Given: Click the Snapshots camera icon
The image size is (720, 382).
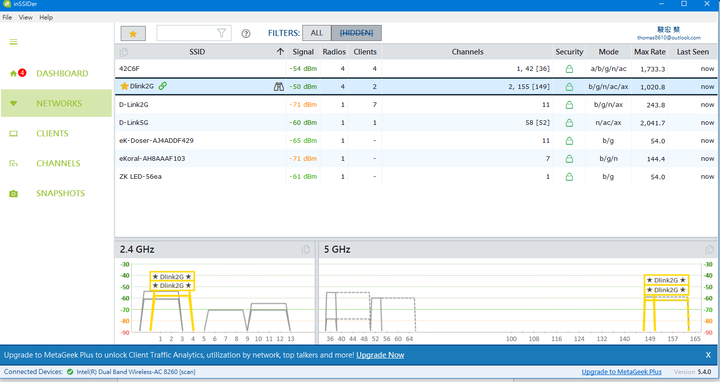Looking at the screenshot, I should 13,194.
